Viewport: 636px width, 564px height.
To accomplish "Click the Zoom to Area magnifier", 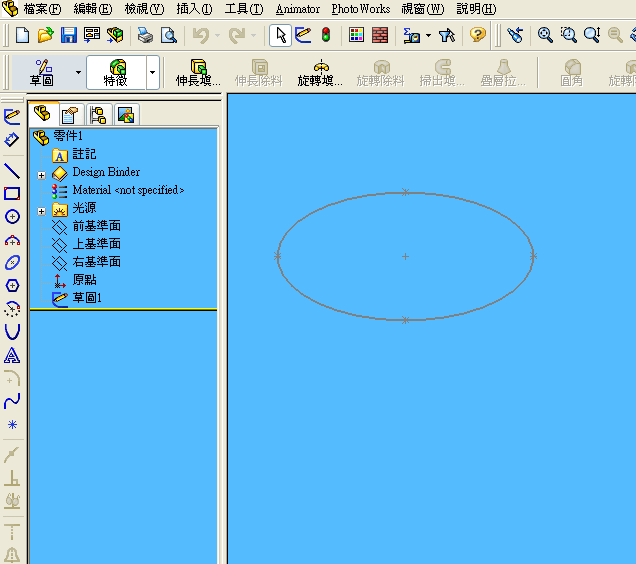I will click(x=568, y=35).
